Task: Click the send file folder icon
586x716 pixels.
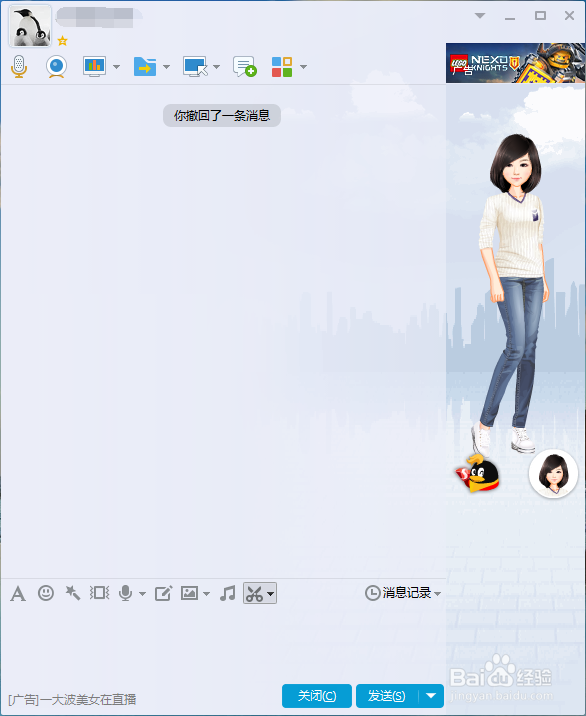Action: point(145,67)
